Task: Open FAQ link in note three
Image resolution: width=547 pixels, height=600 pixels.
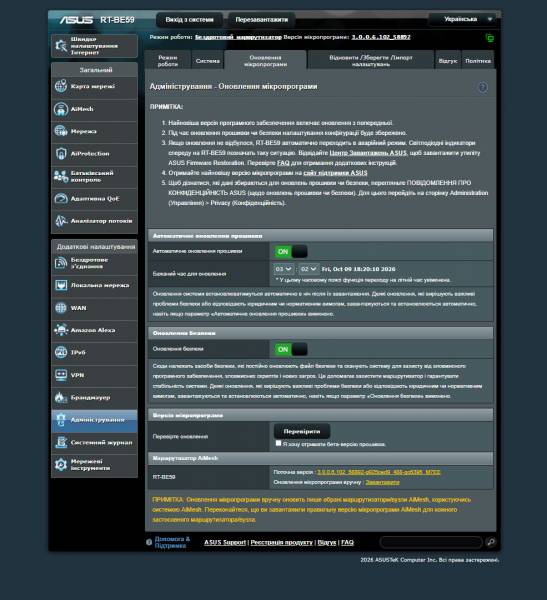Action: (283, 163)
